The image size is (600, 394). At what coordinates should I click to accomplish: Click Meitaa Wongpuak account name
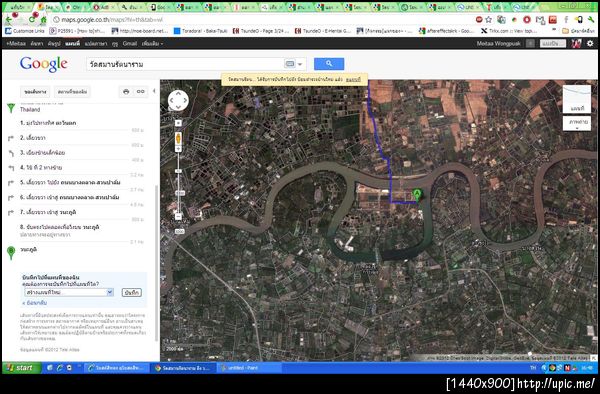click(499, 44)
